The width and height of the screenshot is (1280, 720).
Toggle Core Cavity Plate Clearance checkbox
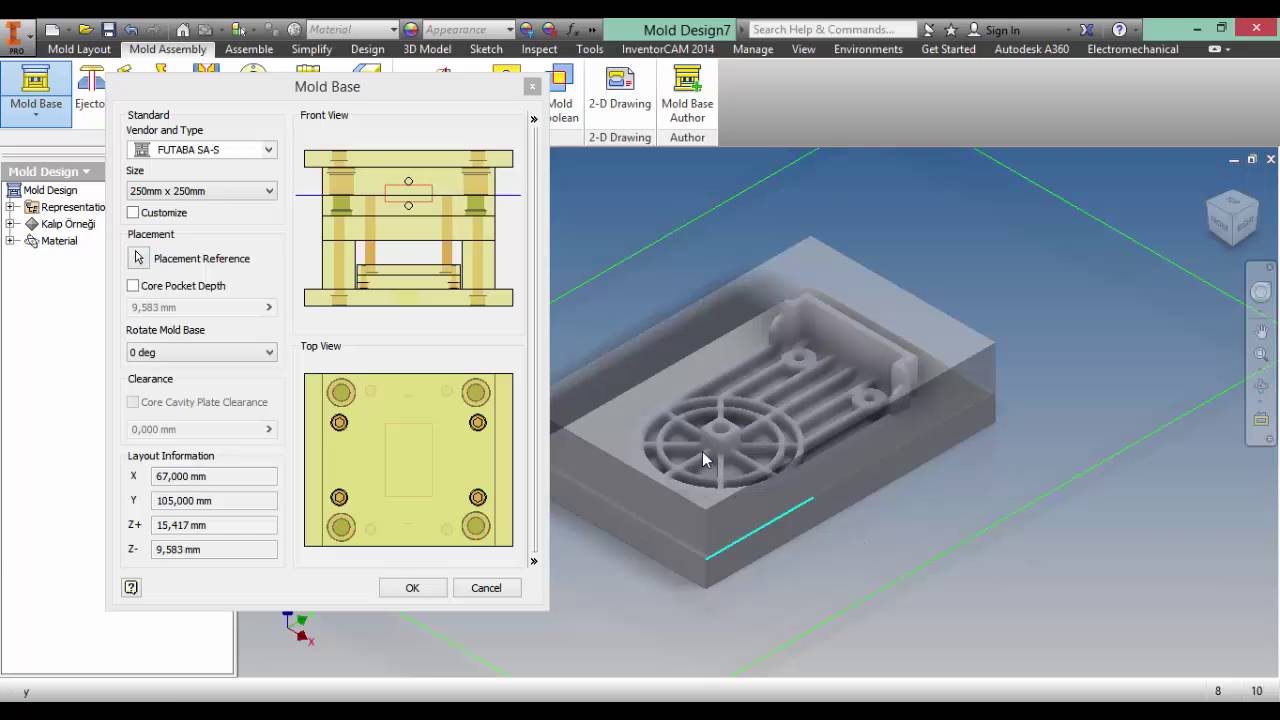133,402
